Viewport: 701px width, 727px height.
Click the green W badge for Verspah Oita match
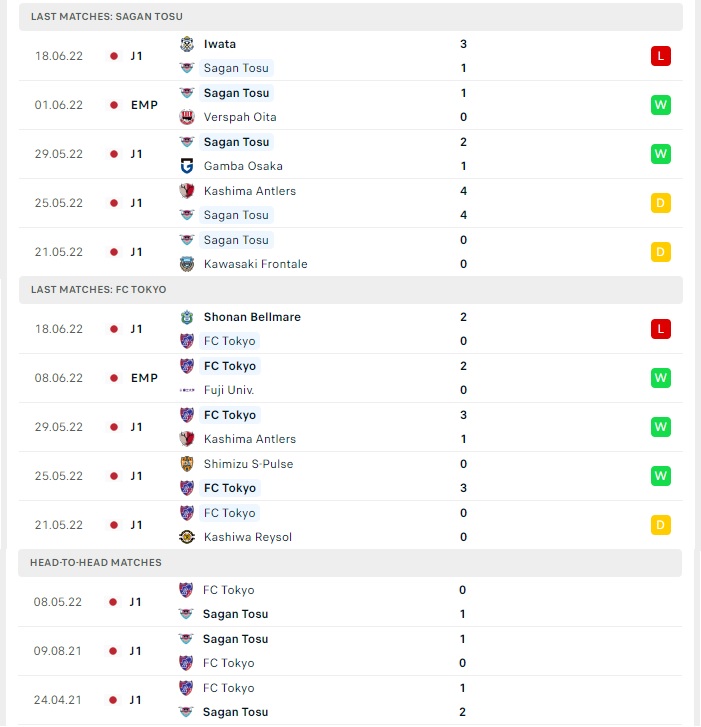661,105
